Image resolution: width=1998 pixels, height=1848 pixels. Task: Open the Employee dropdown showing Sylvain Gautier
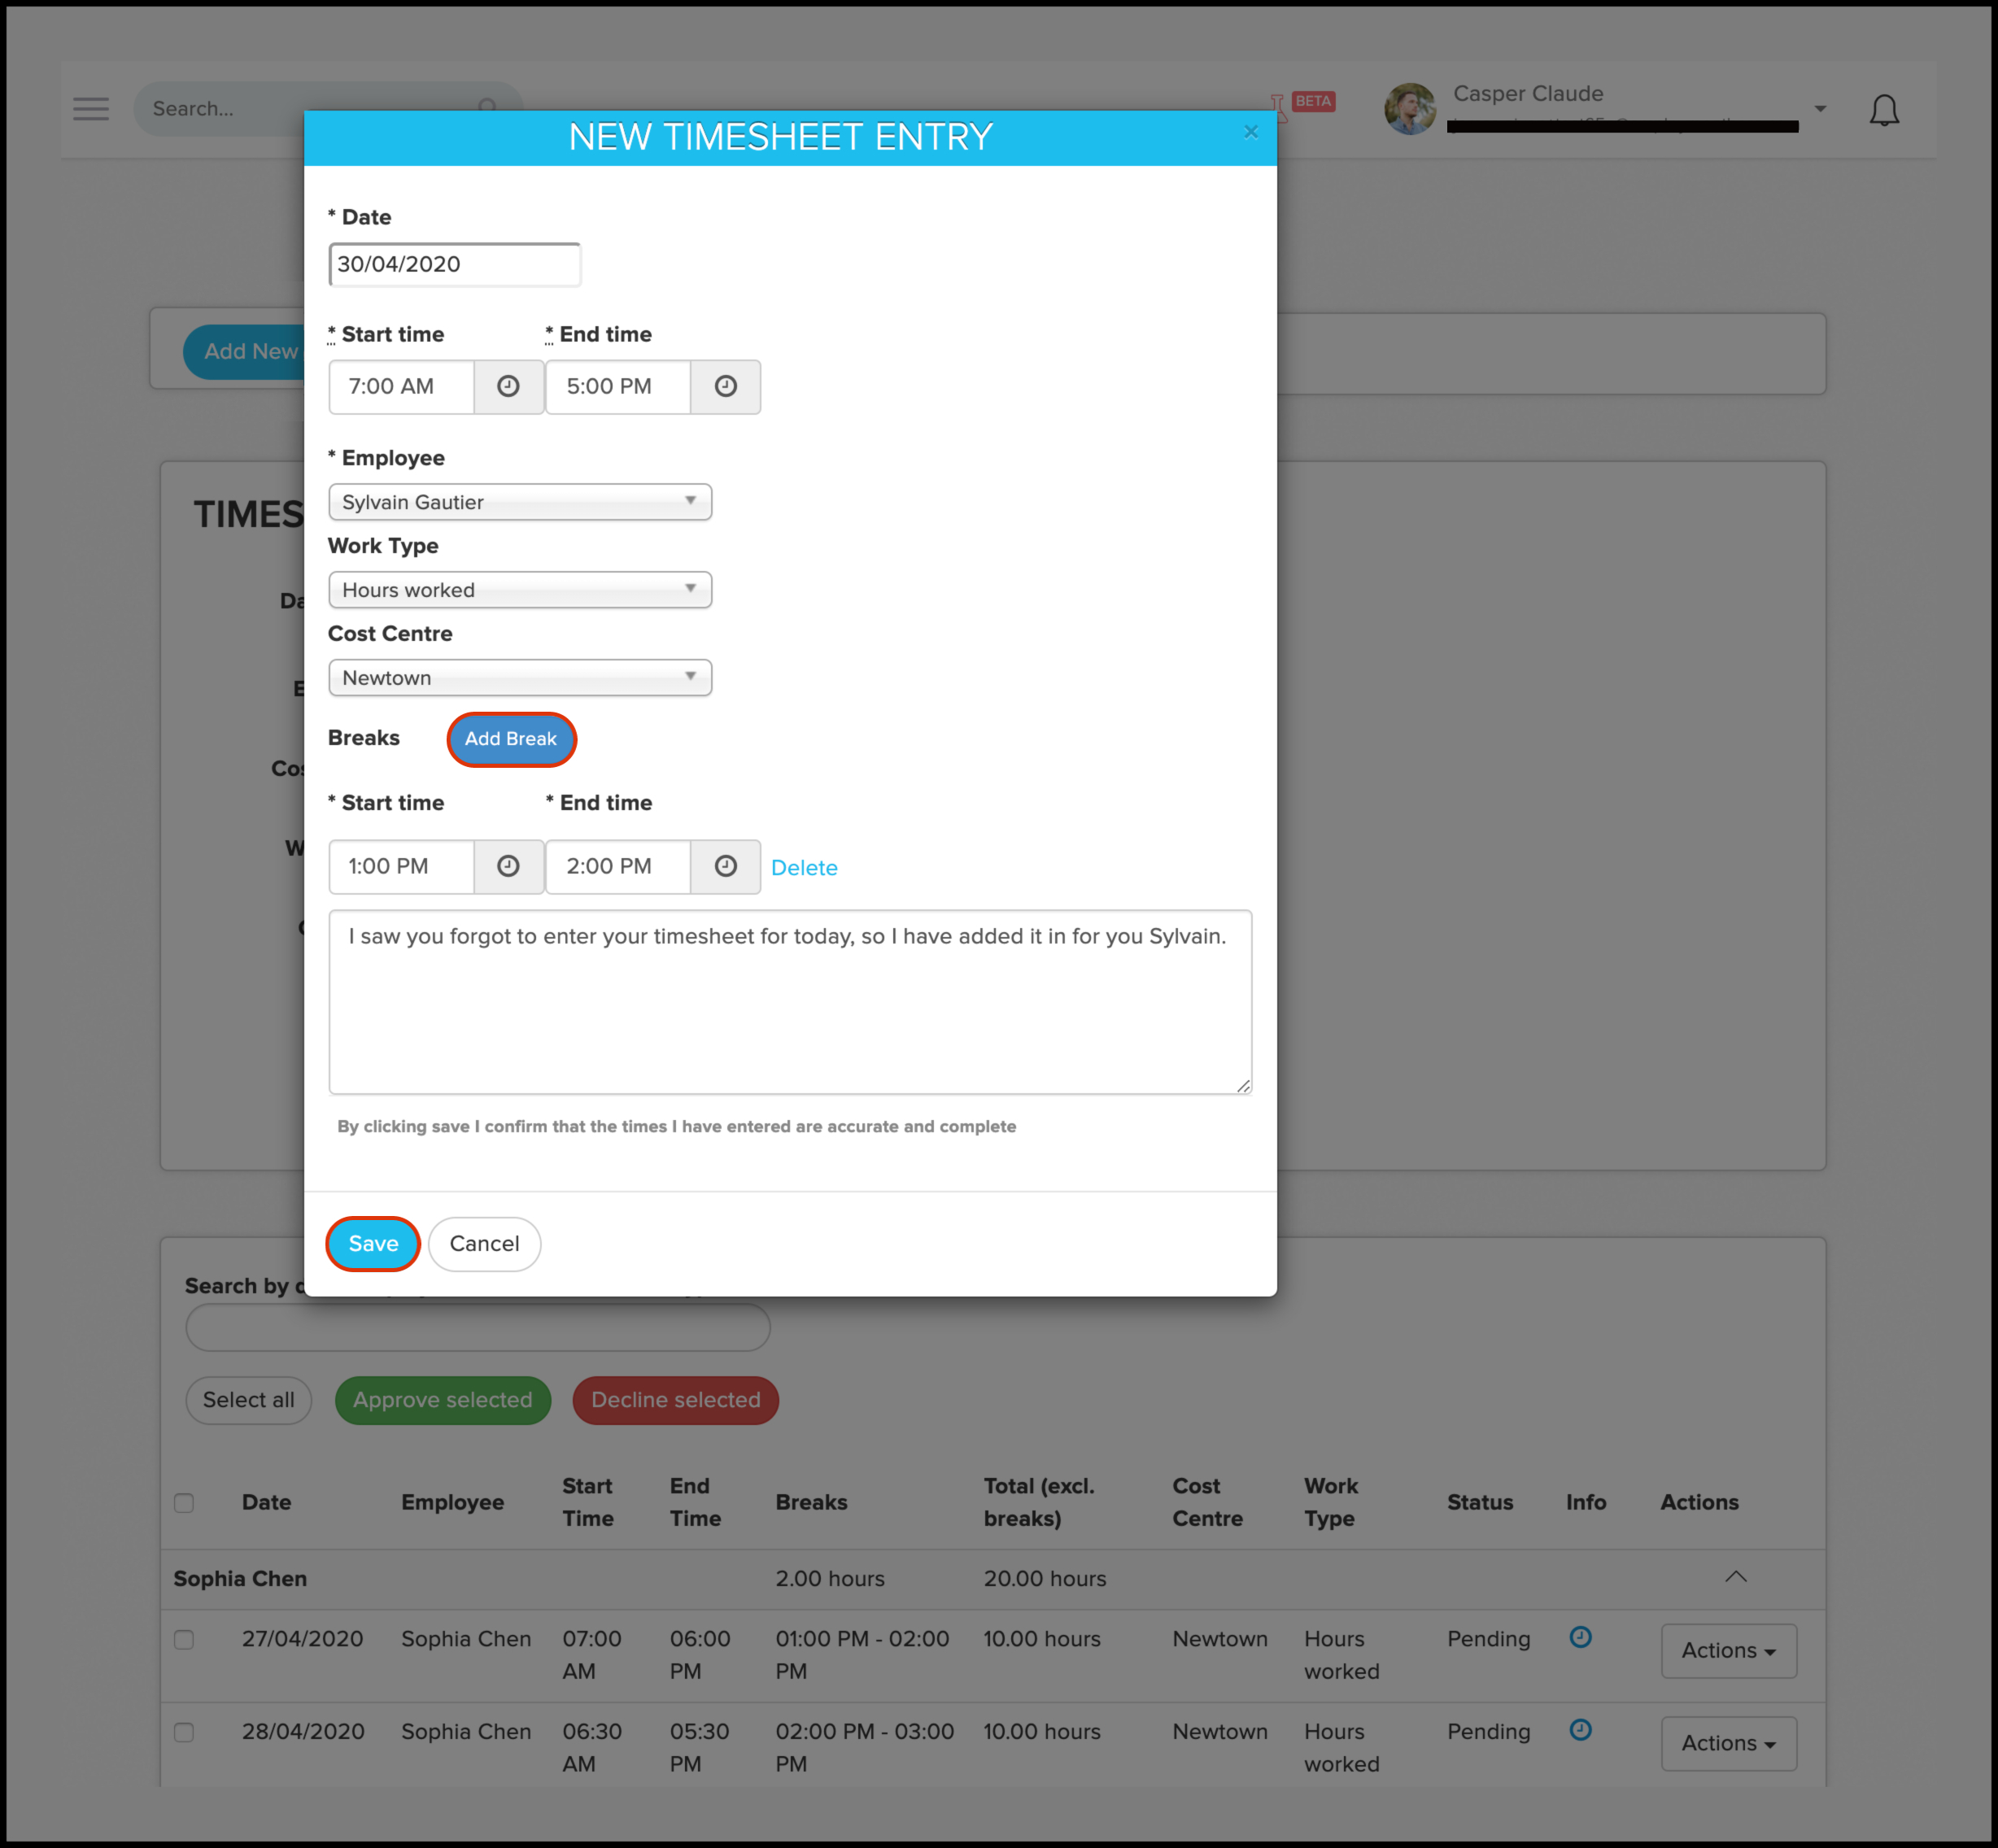coord(519,502)
